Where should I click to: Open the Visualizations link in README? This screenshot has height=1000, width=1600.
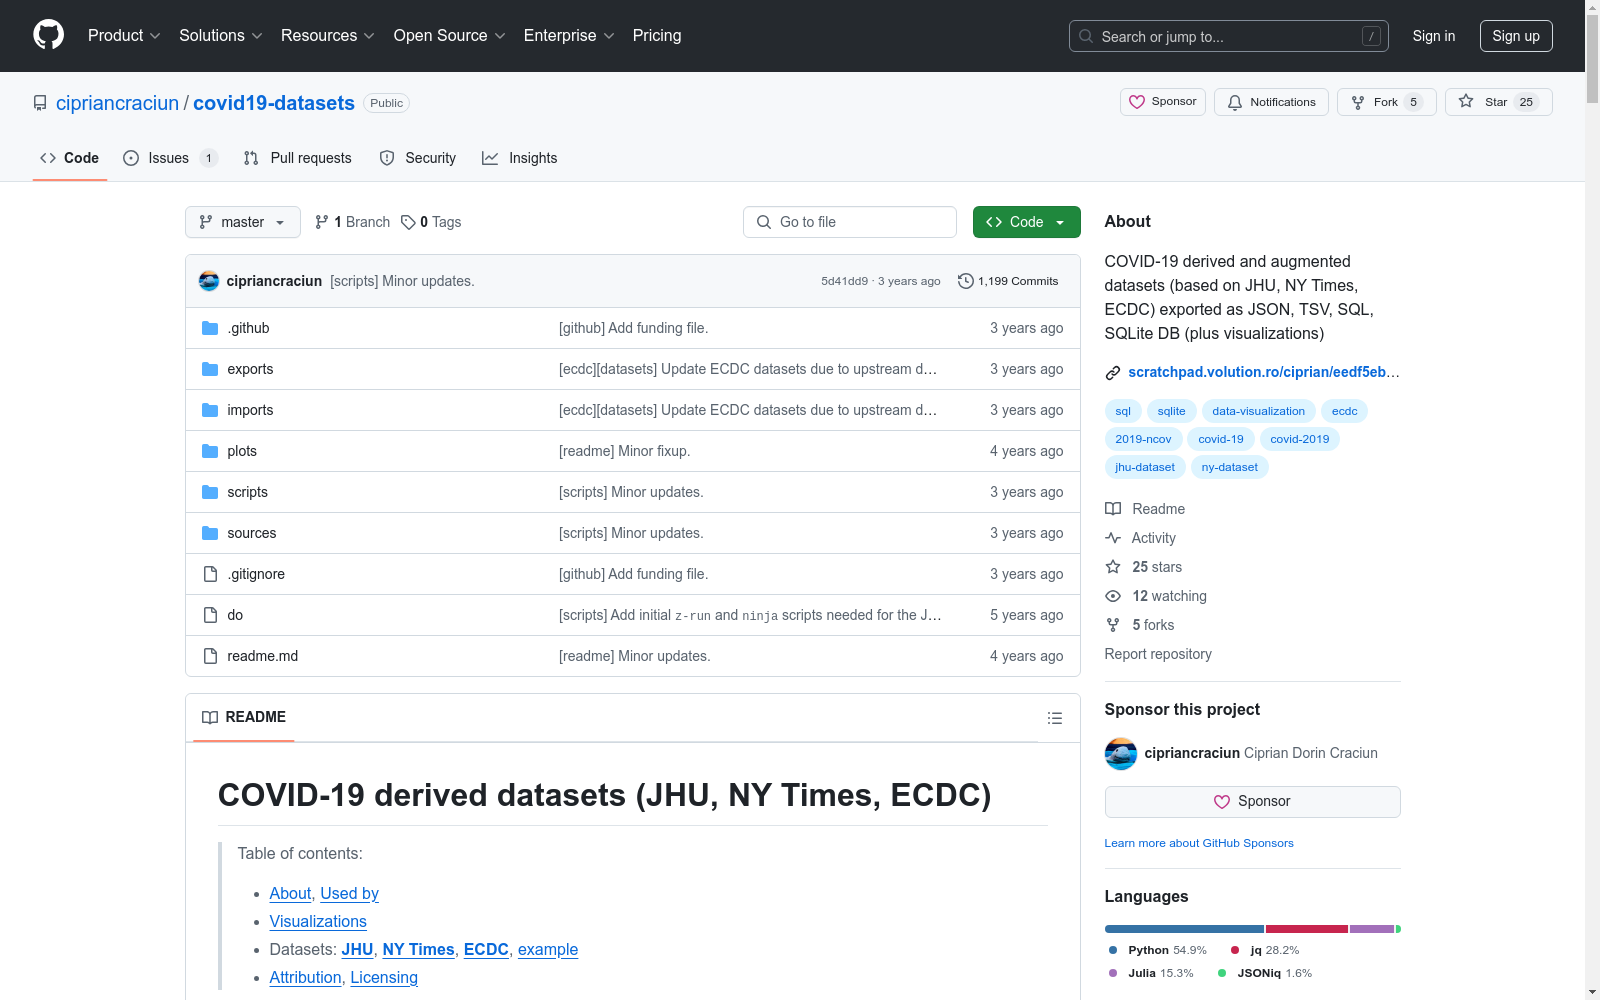click(x=318, y=921)
